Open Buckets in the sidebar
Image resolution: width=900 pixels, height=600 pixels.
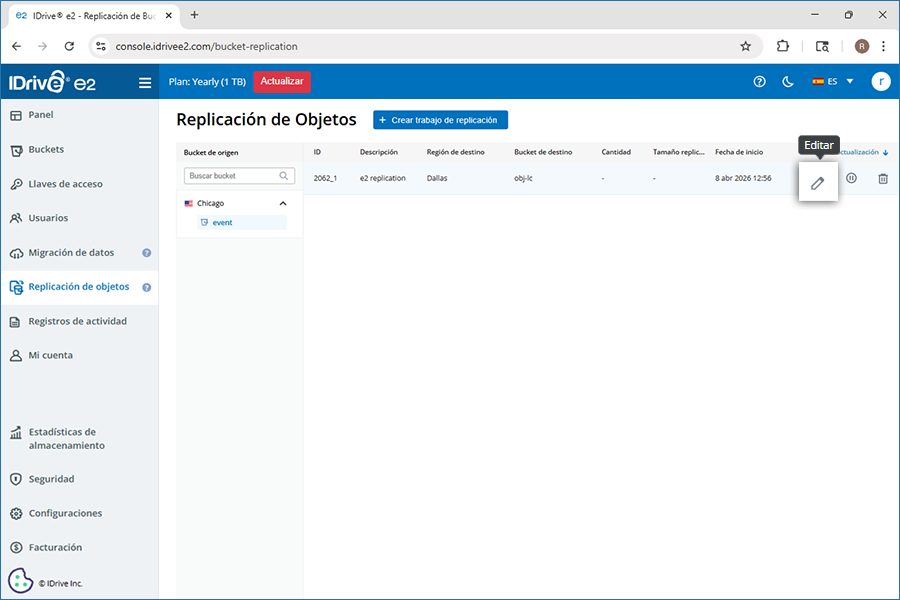click(46, 150)
